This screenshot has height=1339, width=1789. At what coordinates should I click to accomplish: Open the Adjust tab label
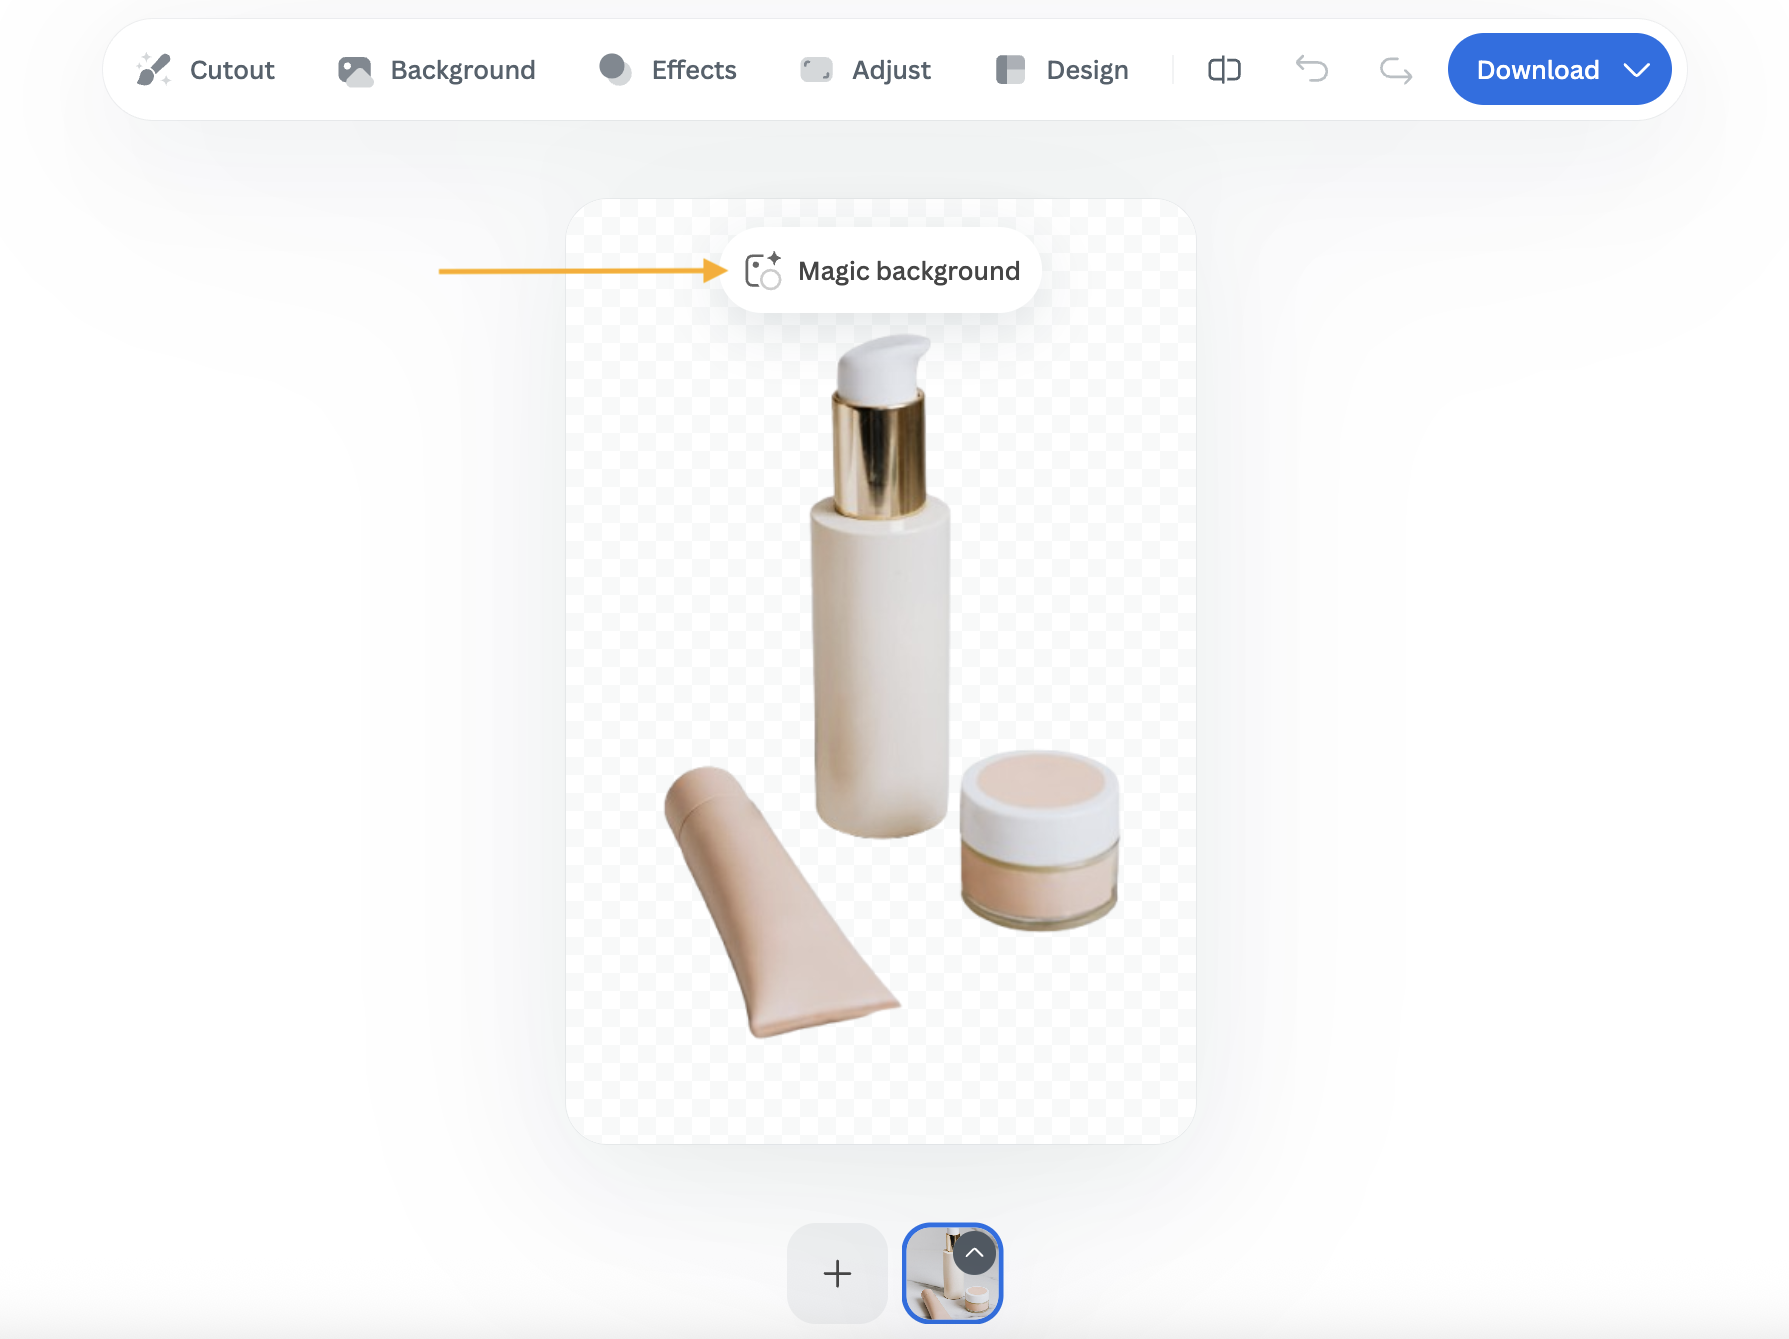[x=891, y=70]
